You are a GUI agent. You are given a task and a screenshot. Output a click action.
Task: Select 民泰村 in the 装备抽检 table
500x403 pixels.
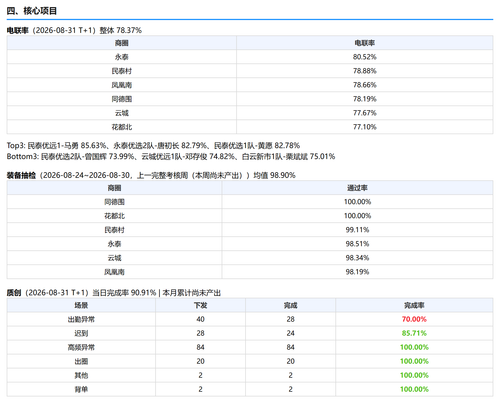point(114,230)
